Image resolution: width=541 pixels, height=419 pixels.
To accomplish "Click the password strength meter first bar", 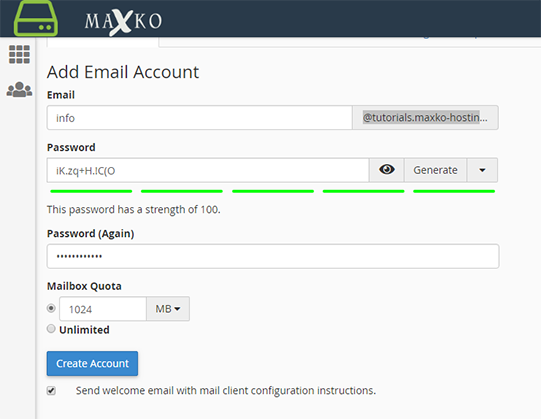I will click(91, 191).
